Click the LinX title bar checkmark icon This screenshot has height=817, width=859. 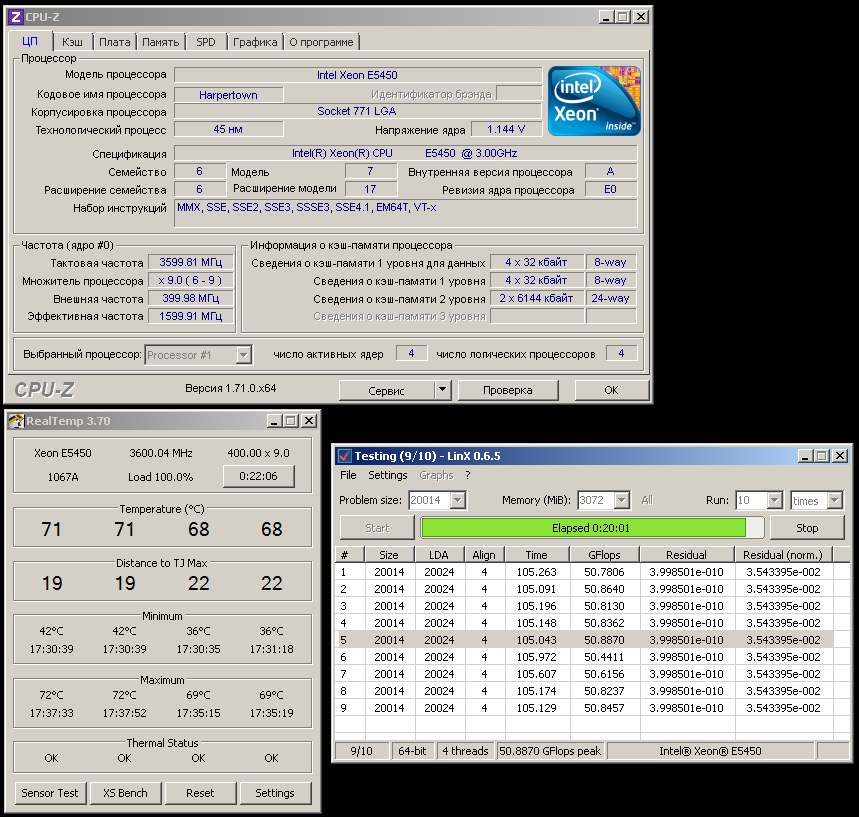[344, 456]
